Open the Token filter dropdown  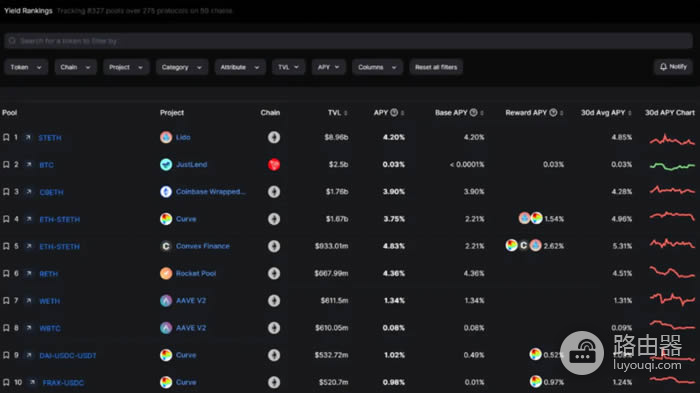pyautogui.click(x=26, y=67)
